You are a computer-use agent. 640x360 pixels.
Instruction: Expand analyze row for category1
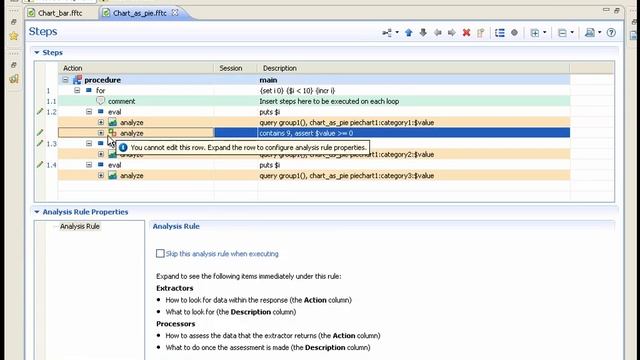101,122
